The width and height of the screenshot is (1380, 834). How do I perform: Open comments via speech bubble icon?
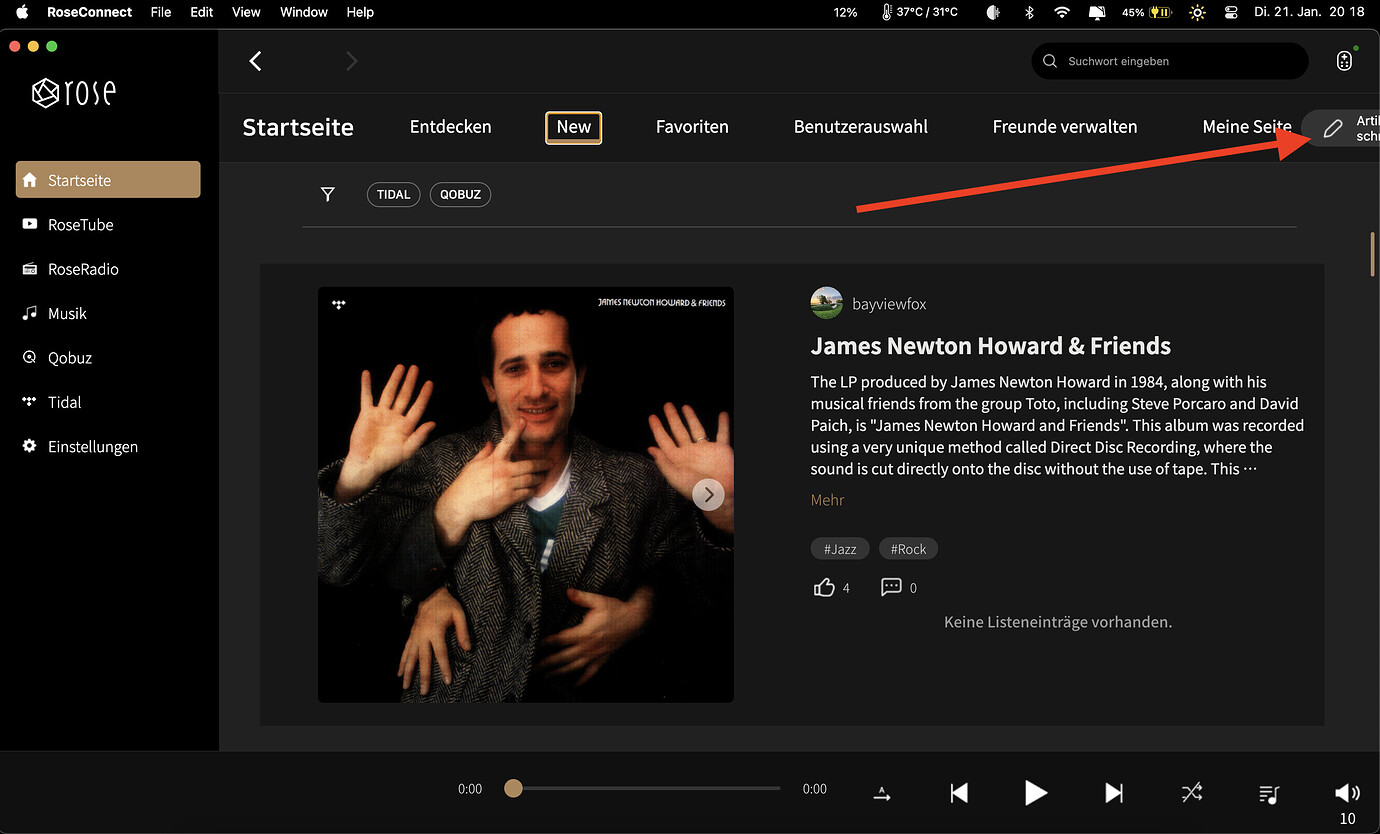coord(891,587)
